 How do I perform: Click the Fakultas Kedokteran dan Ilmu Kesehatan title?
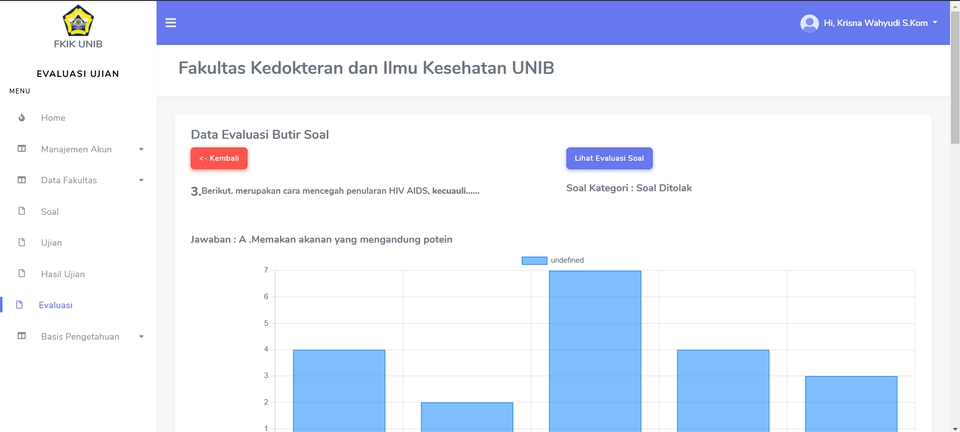(366, 68)
